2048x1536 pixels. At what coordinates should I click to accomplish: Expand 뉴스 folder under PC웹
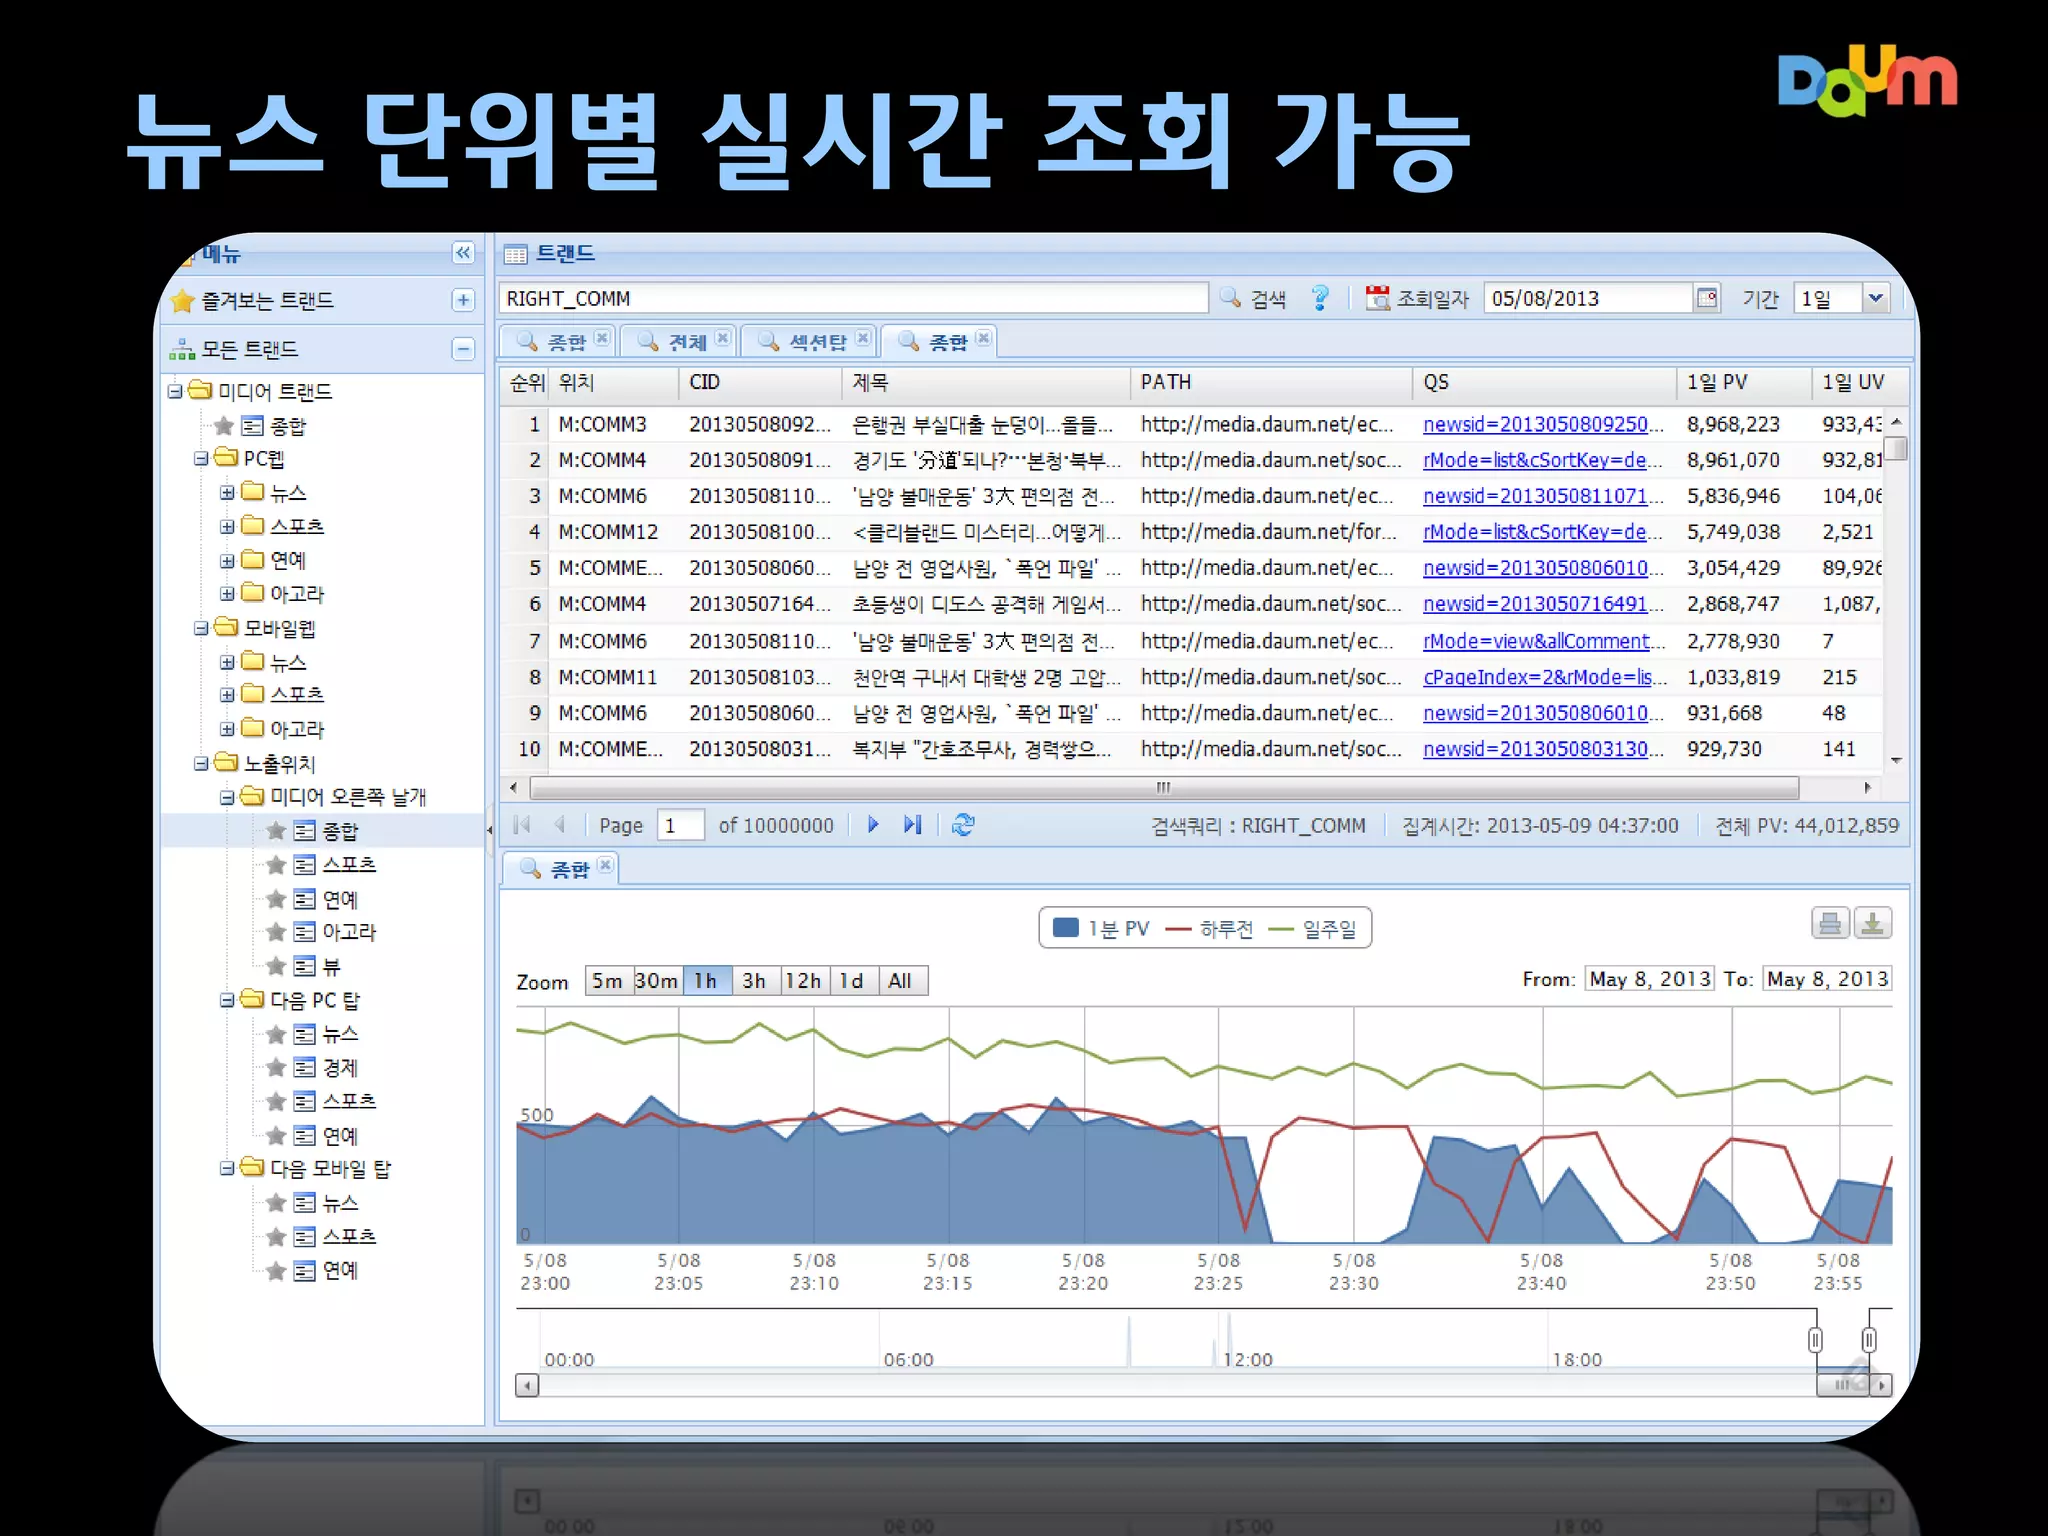coord(227,492)
